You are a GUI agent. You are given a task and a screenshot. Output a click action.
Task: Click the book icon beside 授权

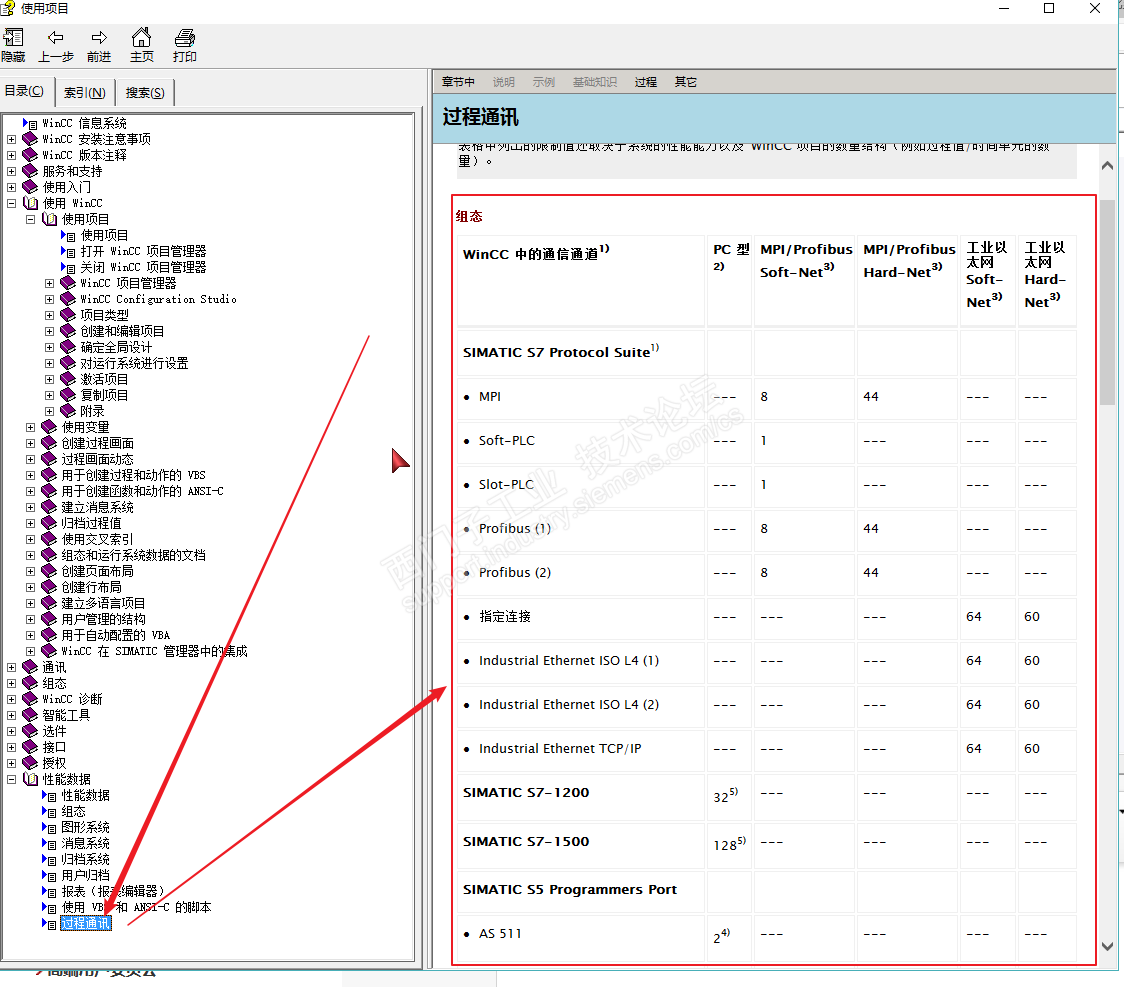point(30,763)
